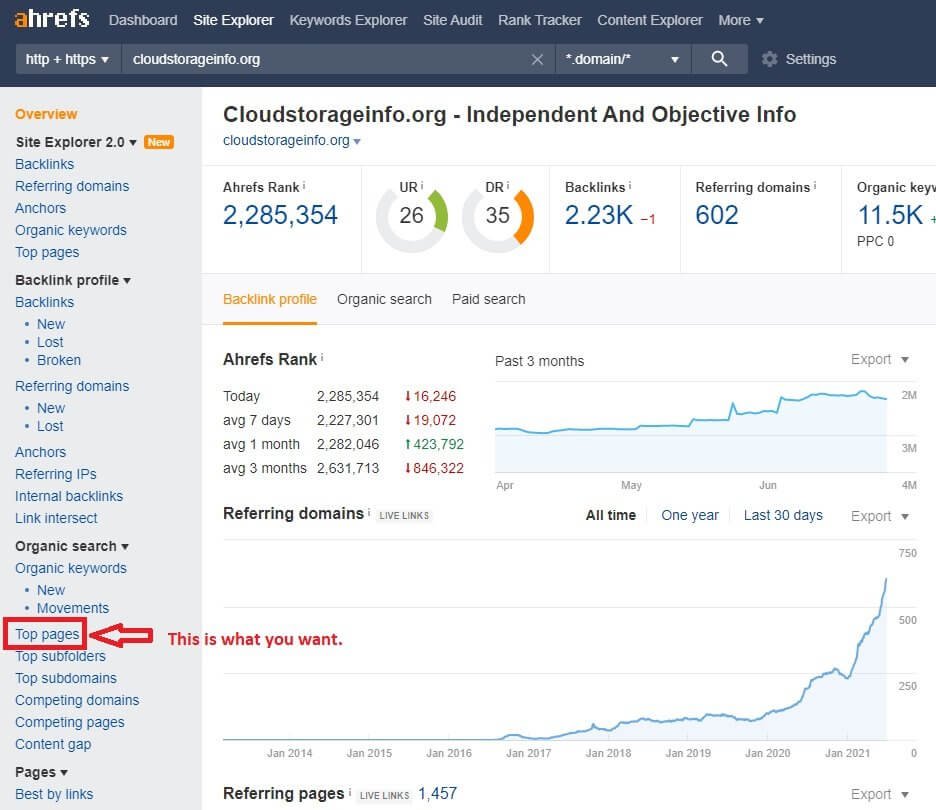Viewport: 936px width, 810px height.
Task: Click the 2.23K backlinks count
Action: point(599,215)
